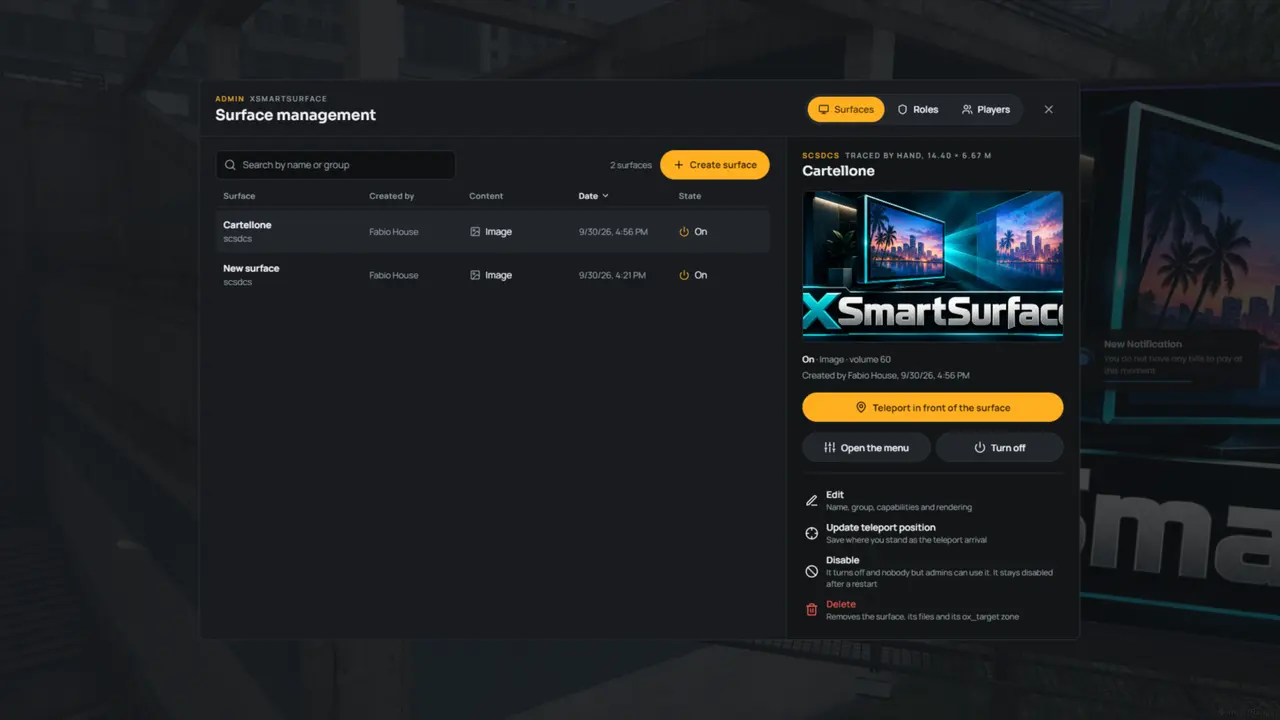The height and width of the screenshot is (720, 1280).
Task: Edit name, group, capabilities and rendering
Action: (x=932, y=501)
